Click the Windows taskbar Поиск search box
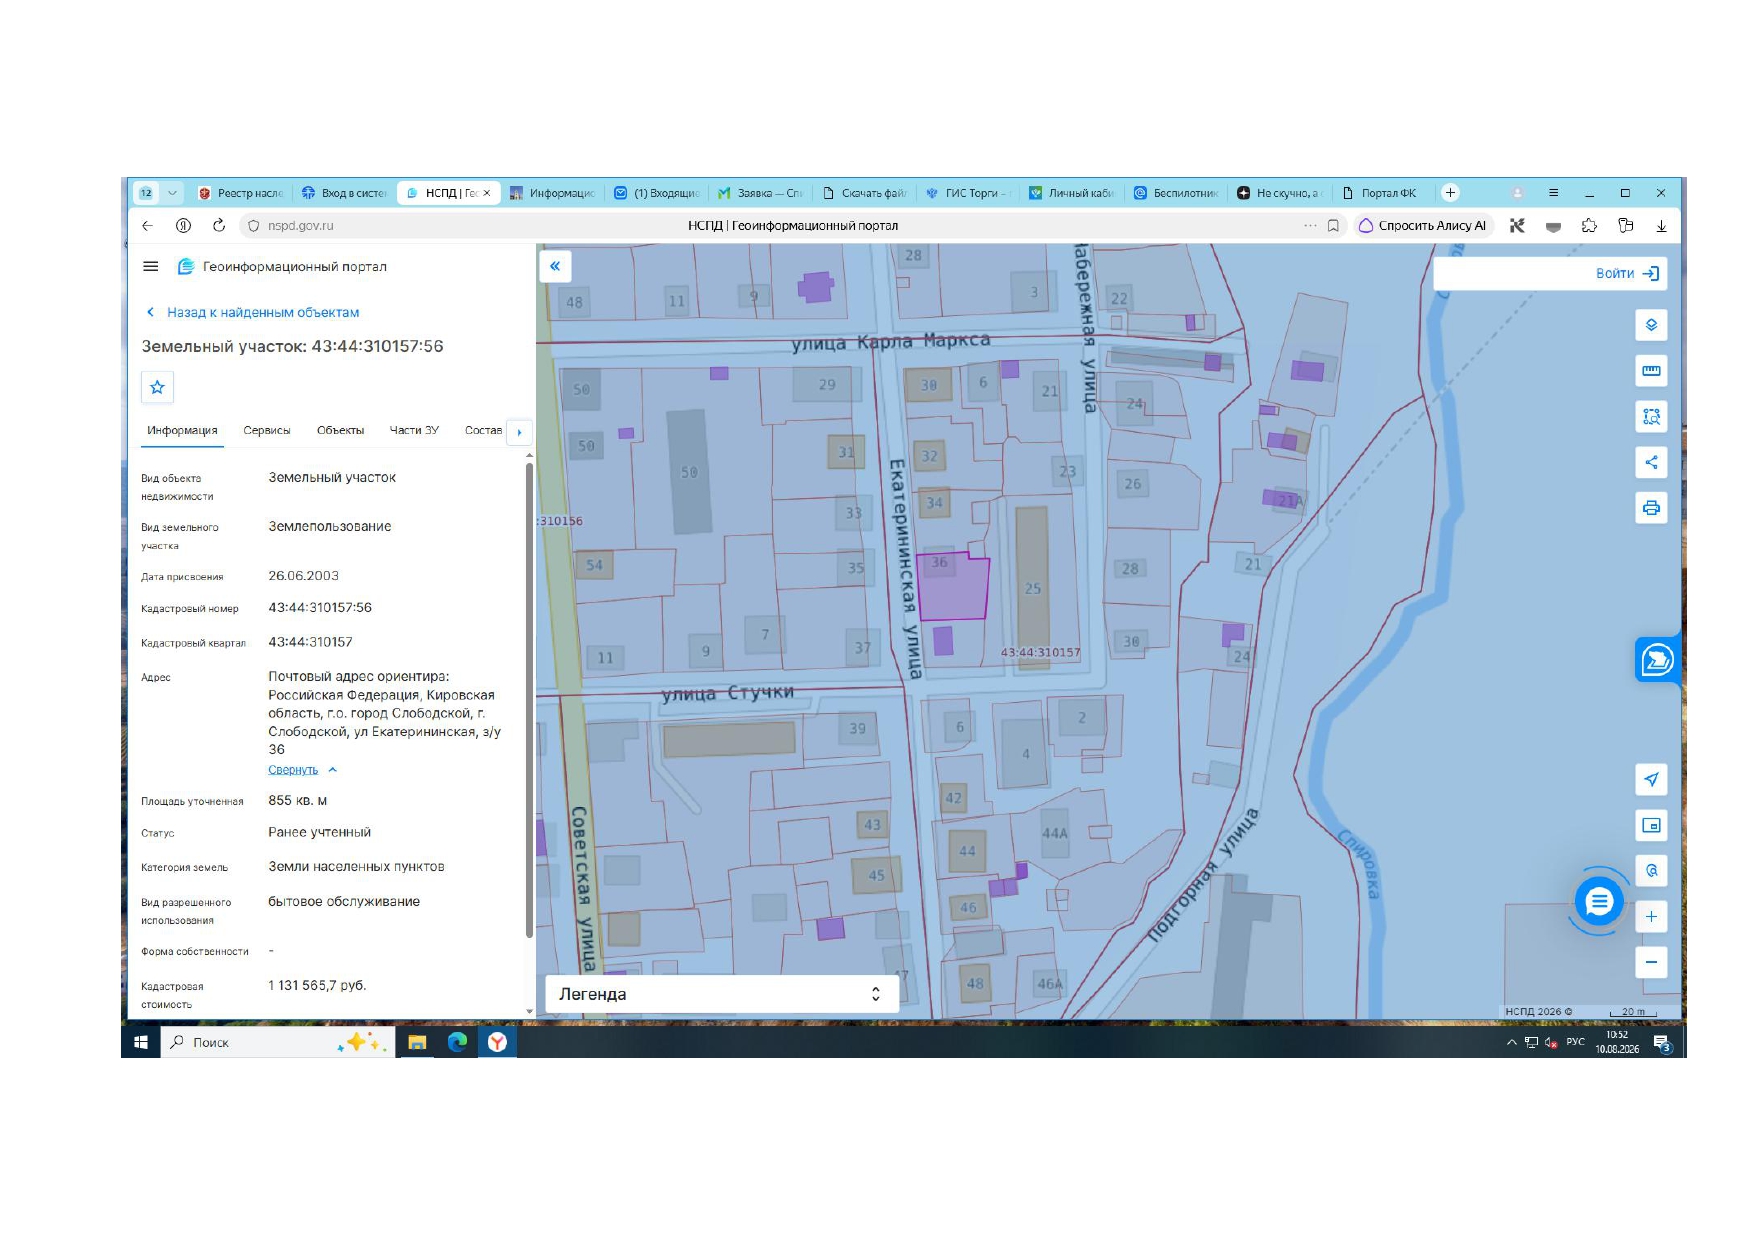The height and width of the screenshot is (1241, 1755). click(x=277, y=1042)
